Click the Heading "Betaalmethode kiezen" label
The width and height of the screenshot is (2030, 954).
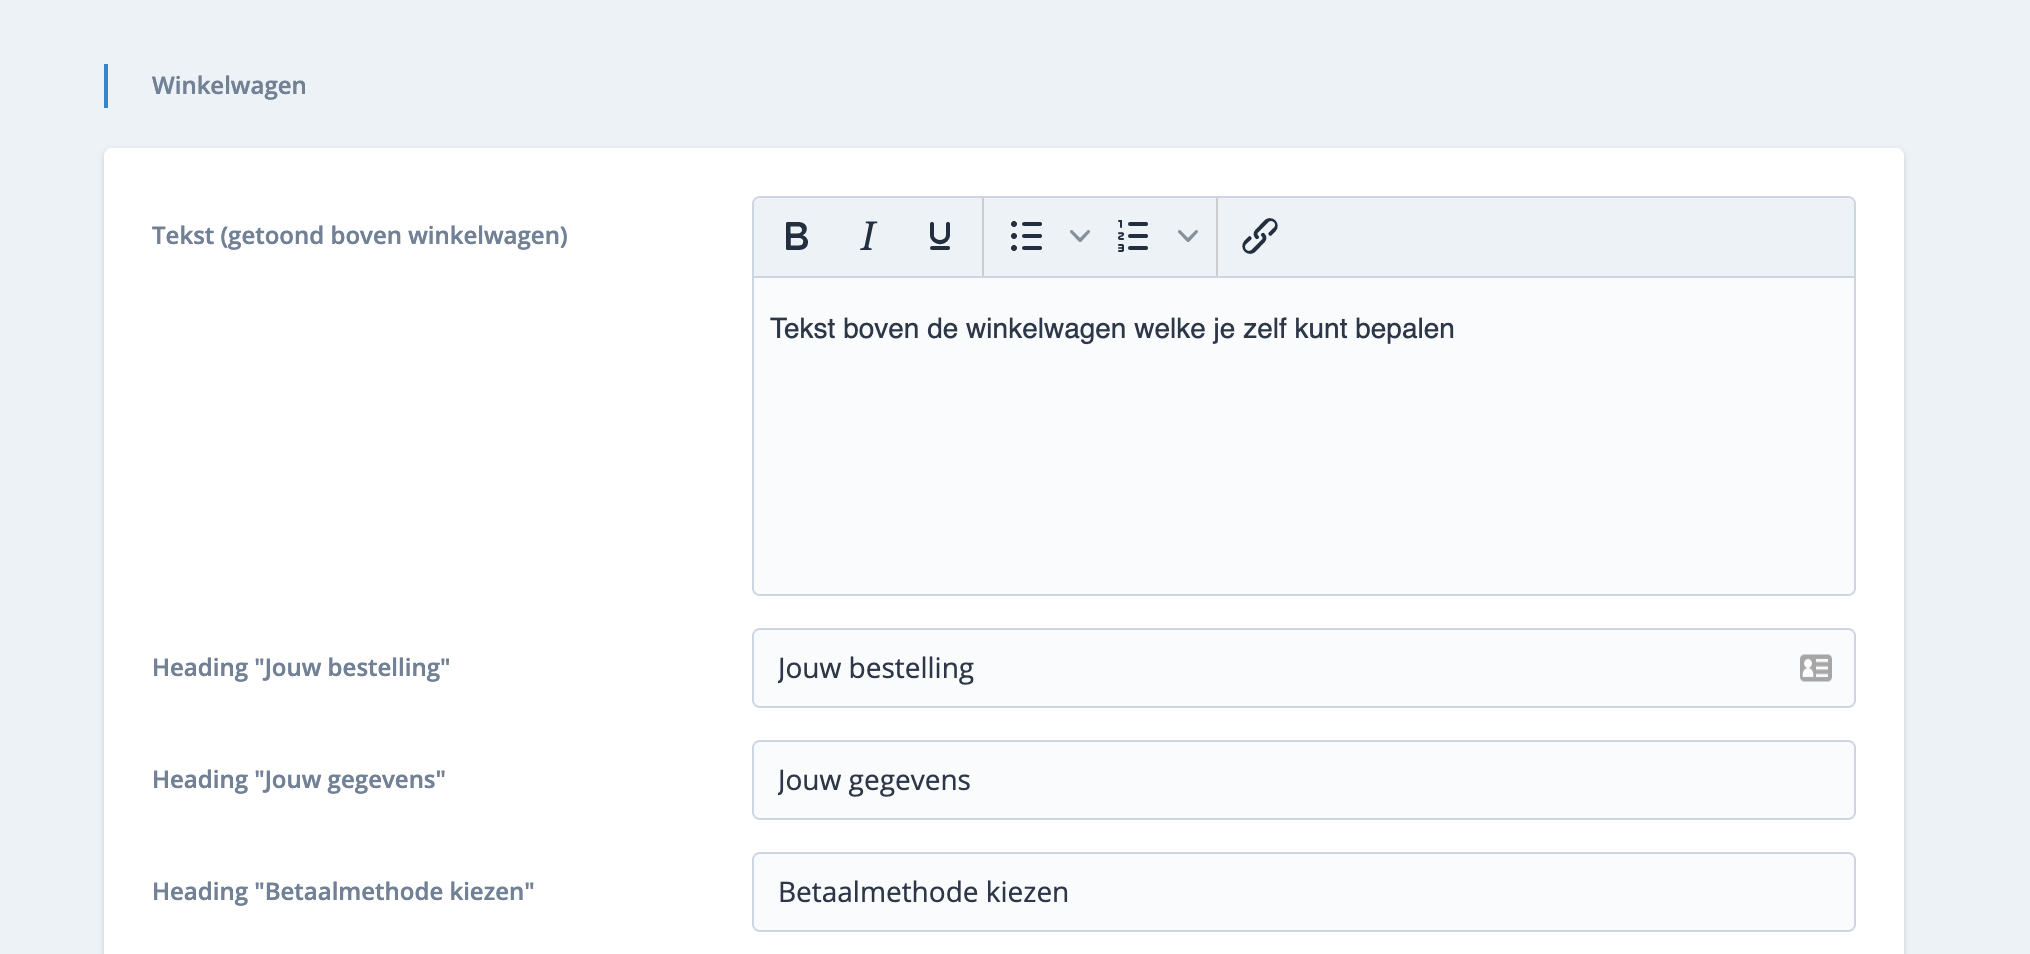click(x=342, y=892)
